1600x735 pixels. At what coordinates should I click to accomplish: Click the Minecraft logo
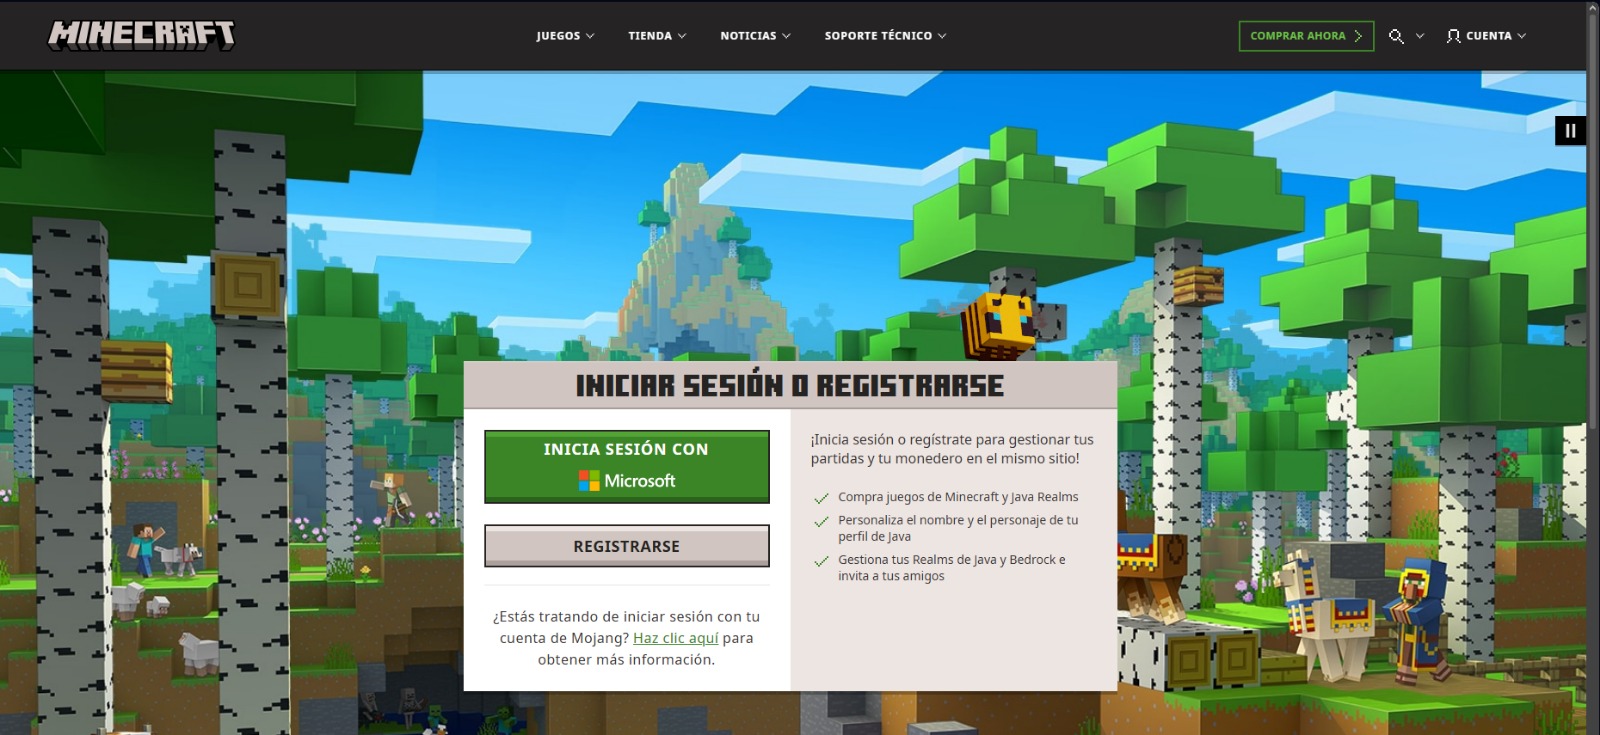pyautogui.click(x=141, y=35)
